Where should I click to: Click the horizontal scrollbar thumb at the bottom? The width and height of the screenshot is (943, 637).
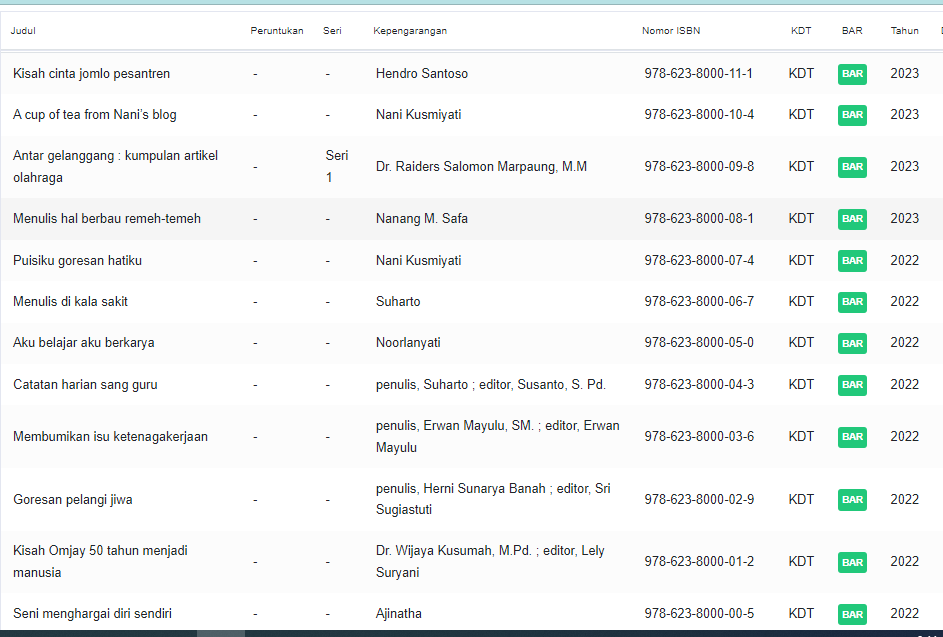coord(220,633)
